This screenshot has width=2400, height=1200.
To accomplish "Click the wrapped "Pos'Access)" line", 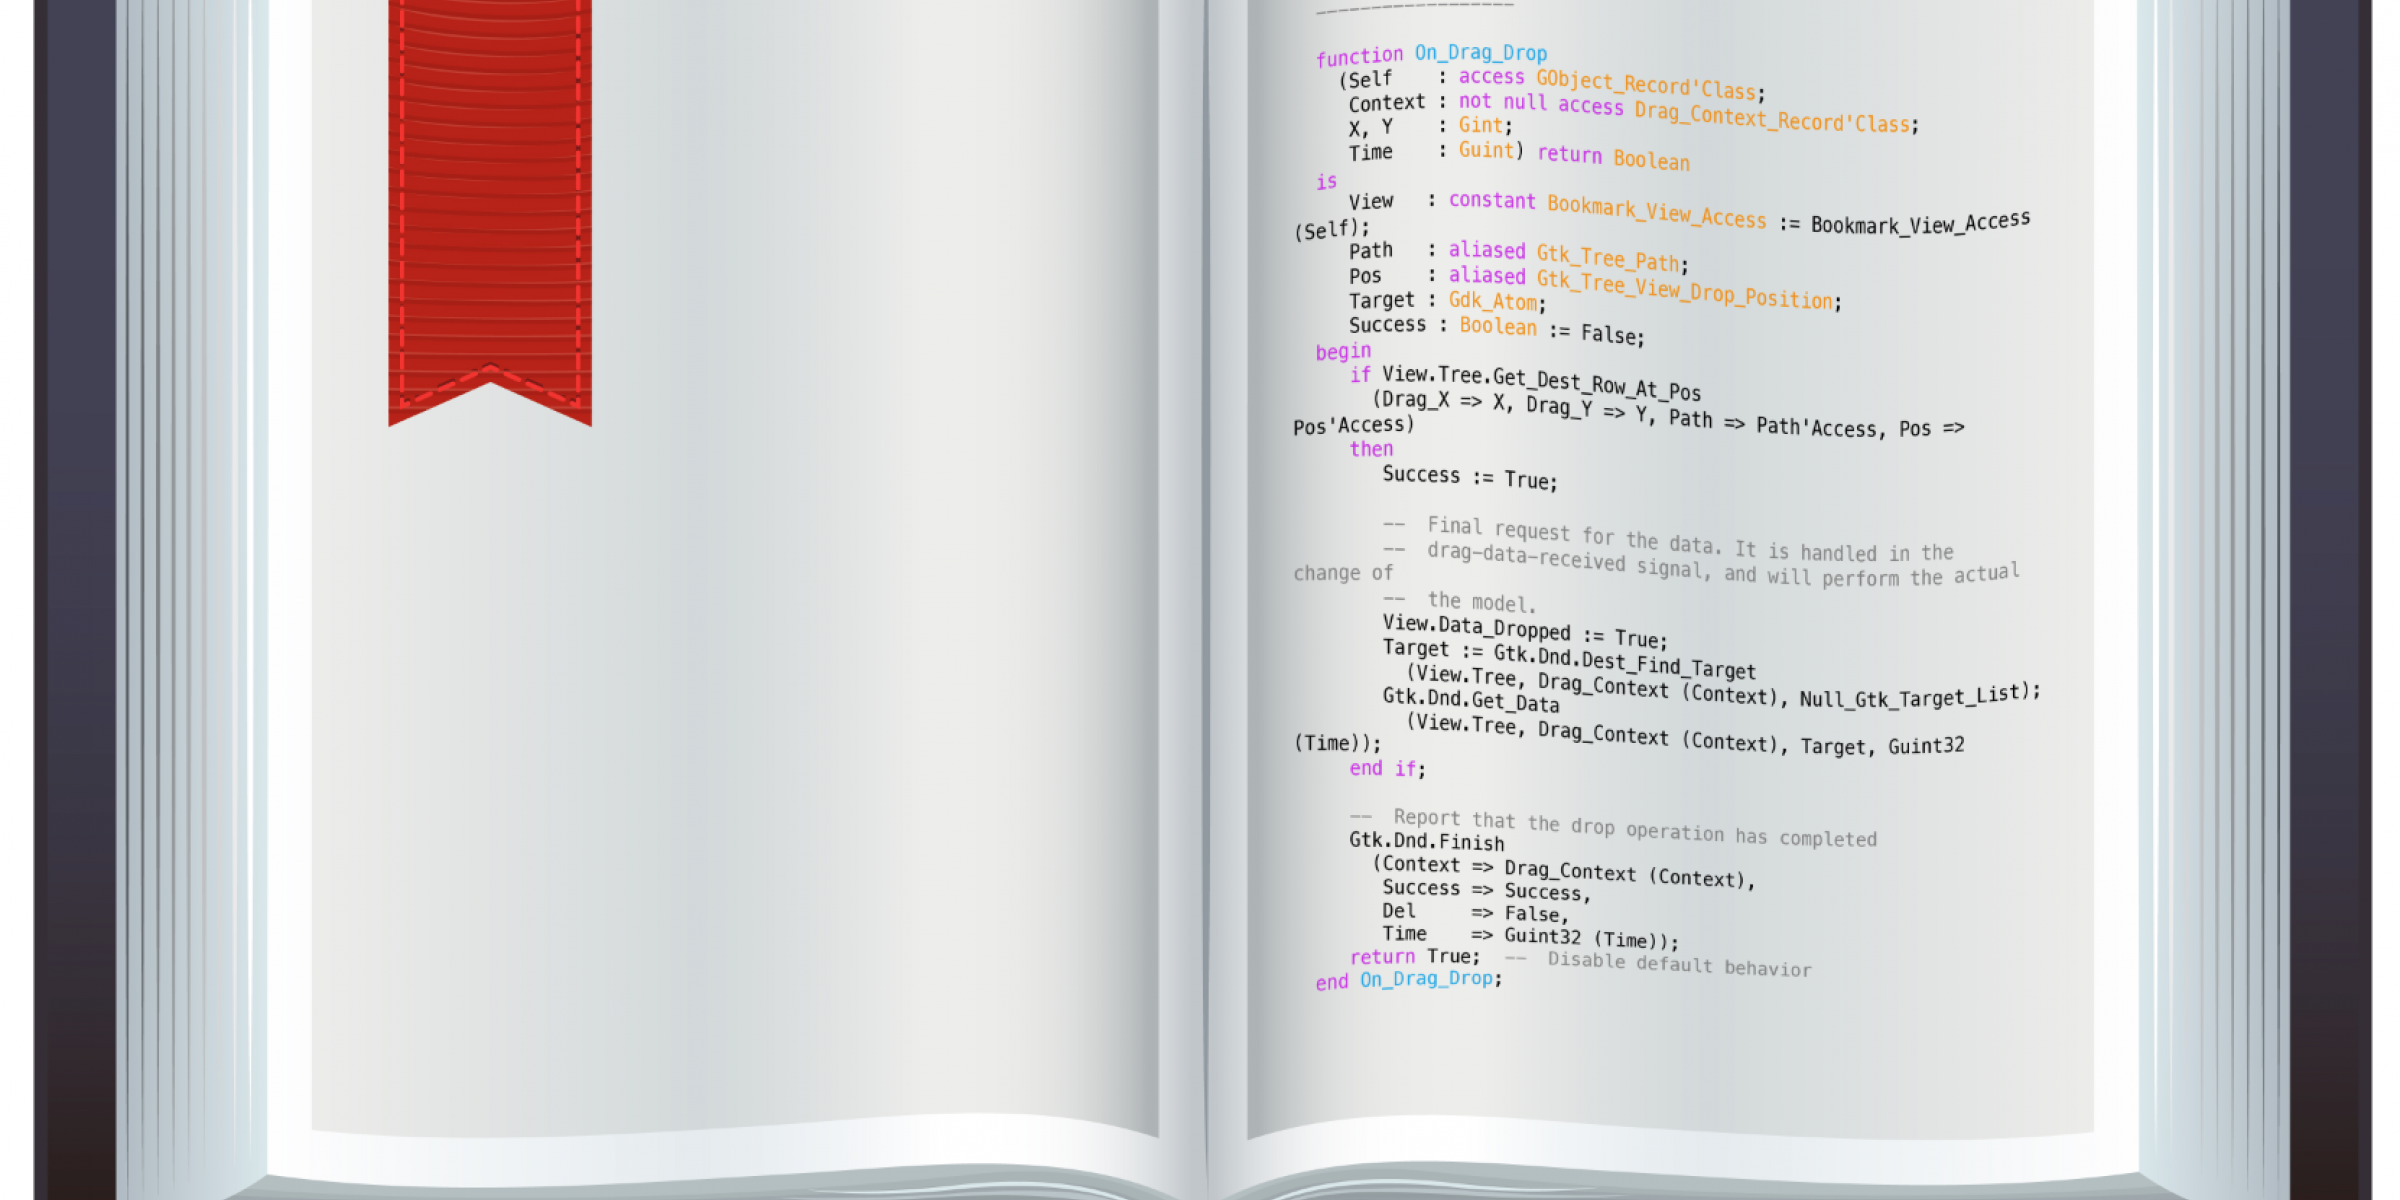I will [x=1354, y=425].
